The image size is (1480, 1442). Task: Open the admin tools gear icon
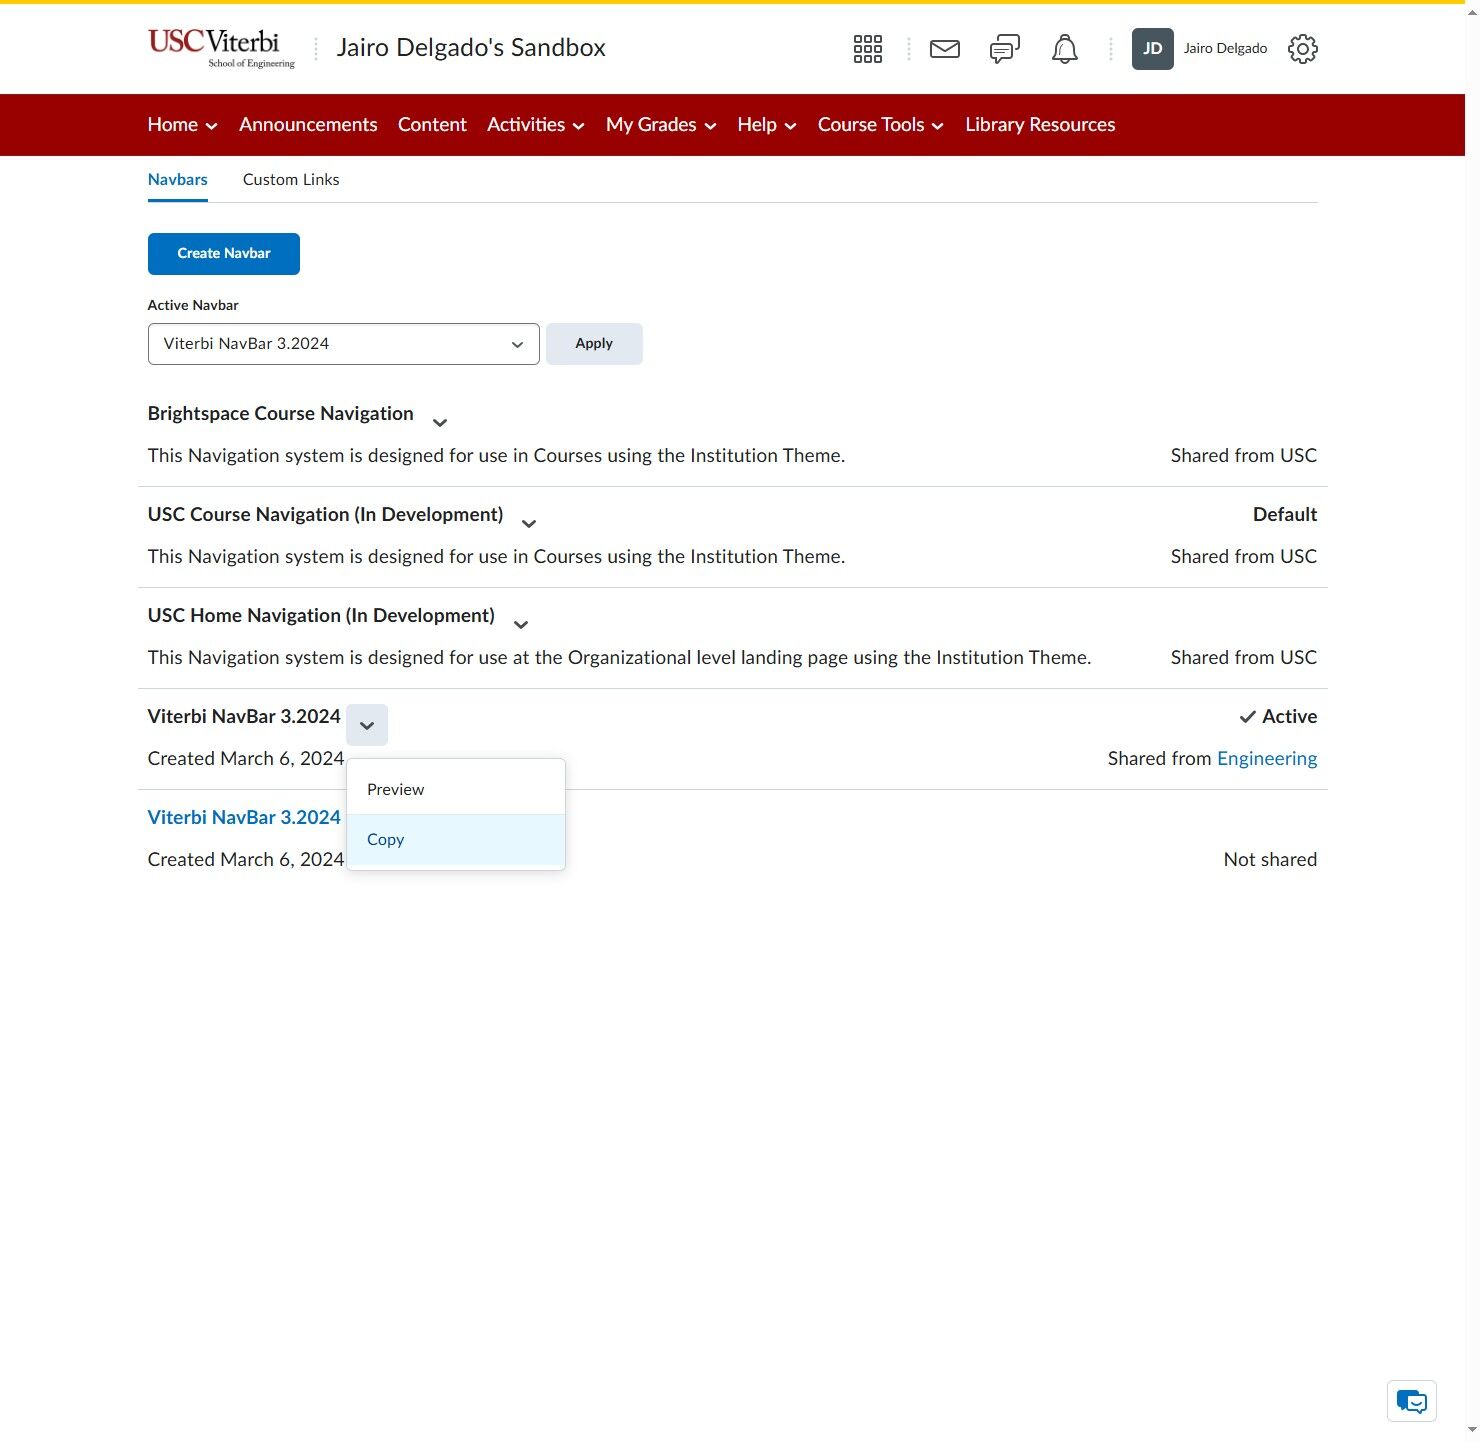(x=1303, y=49)
